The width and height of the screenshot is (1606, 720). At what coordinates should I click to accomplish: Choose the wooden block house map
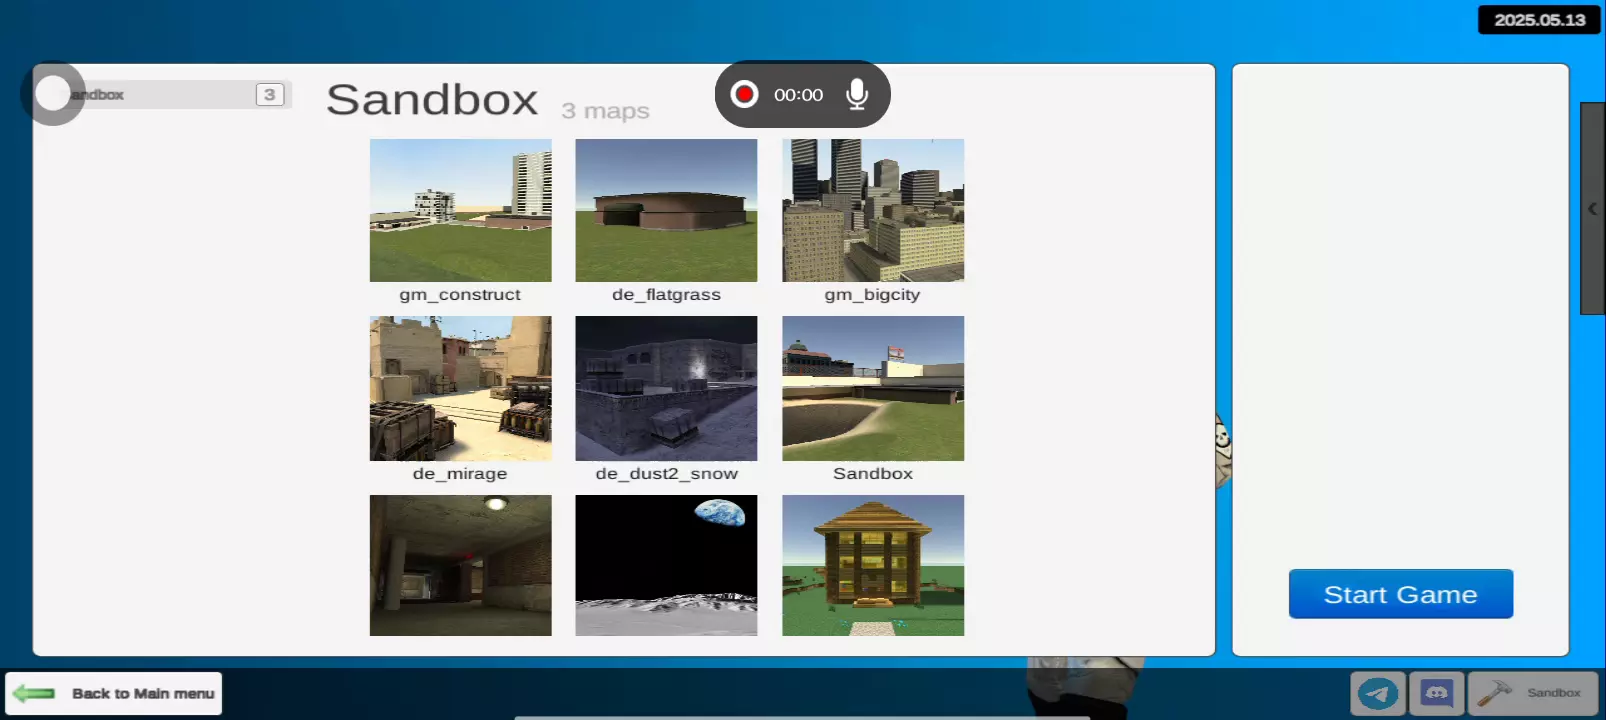pos(873,565)
